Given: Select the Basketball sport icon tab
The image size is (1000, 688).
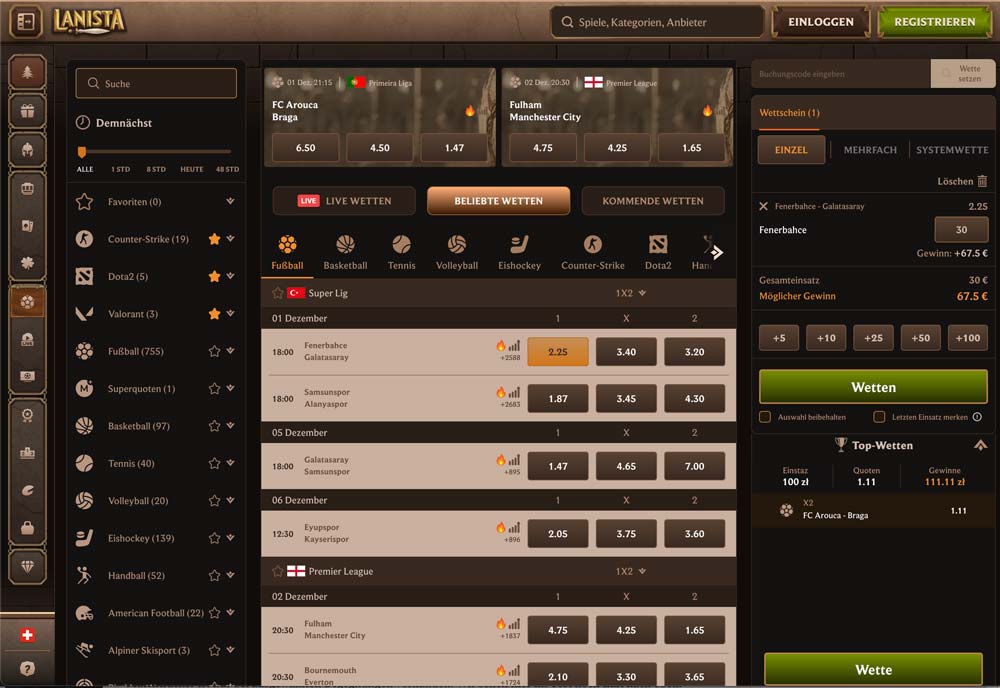Looking at the screenshot, I should coord(345,253).
